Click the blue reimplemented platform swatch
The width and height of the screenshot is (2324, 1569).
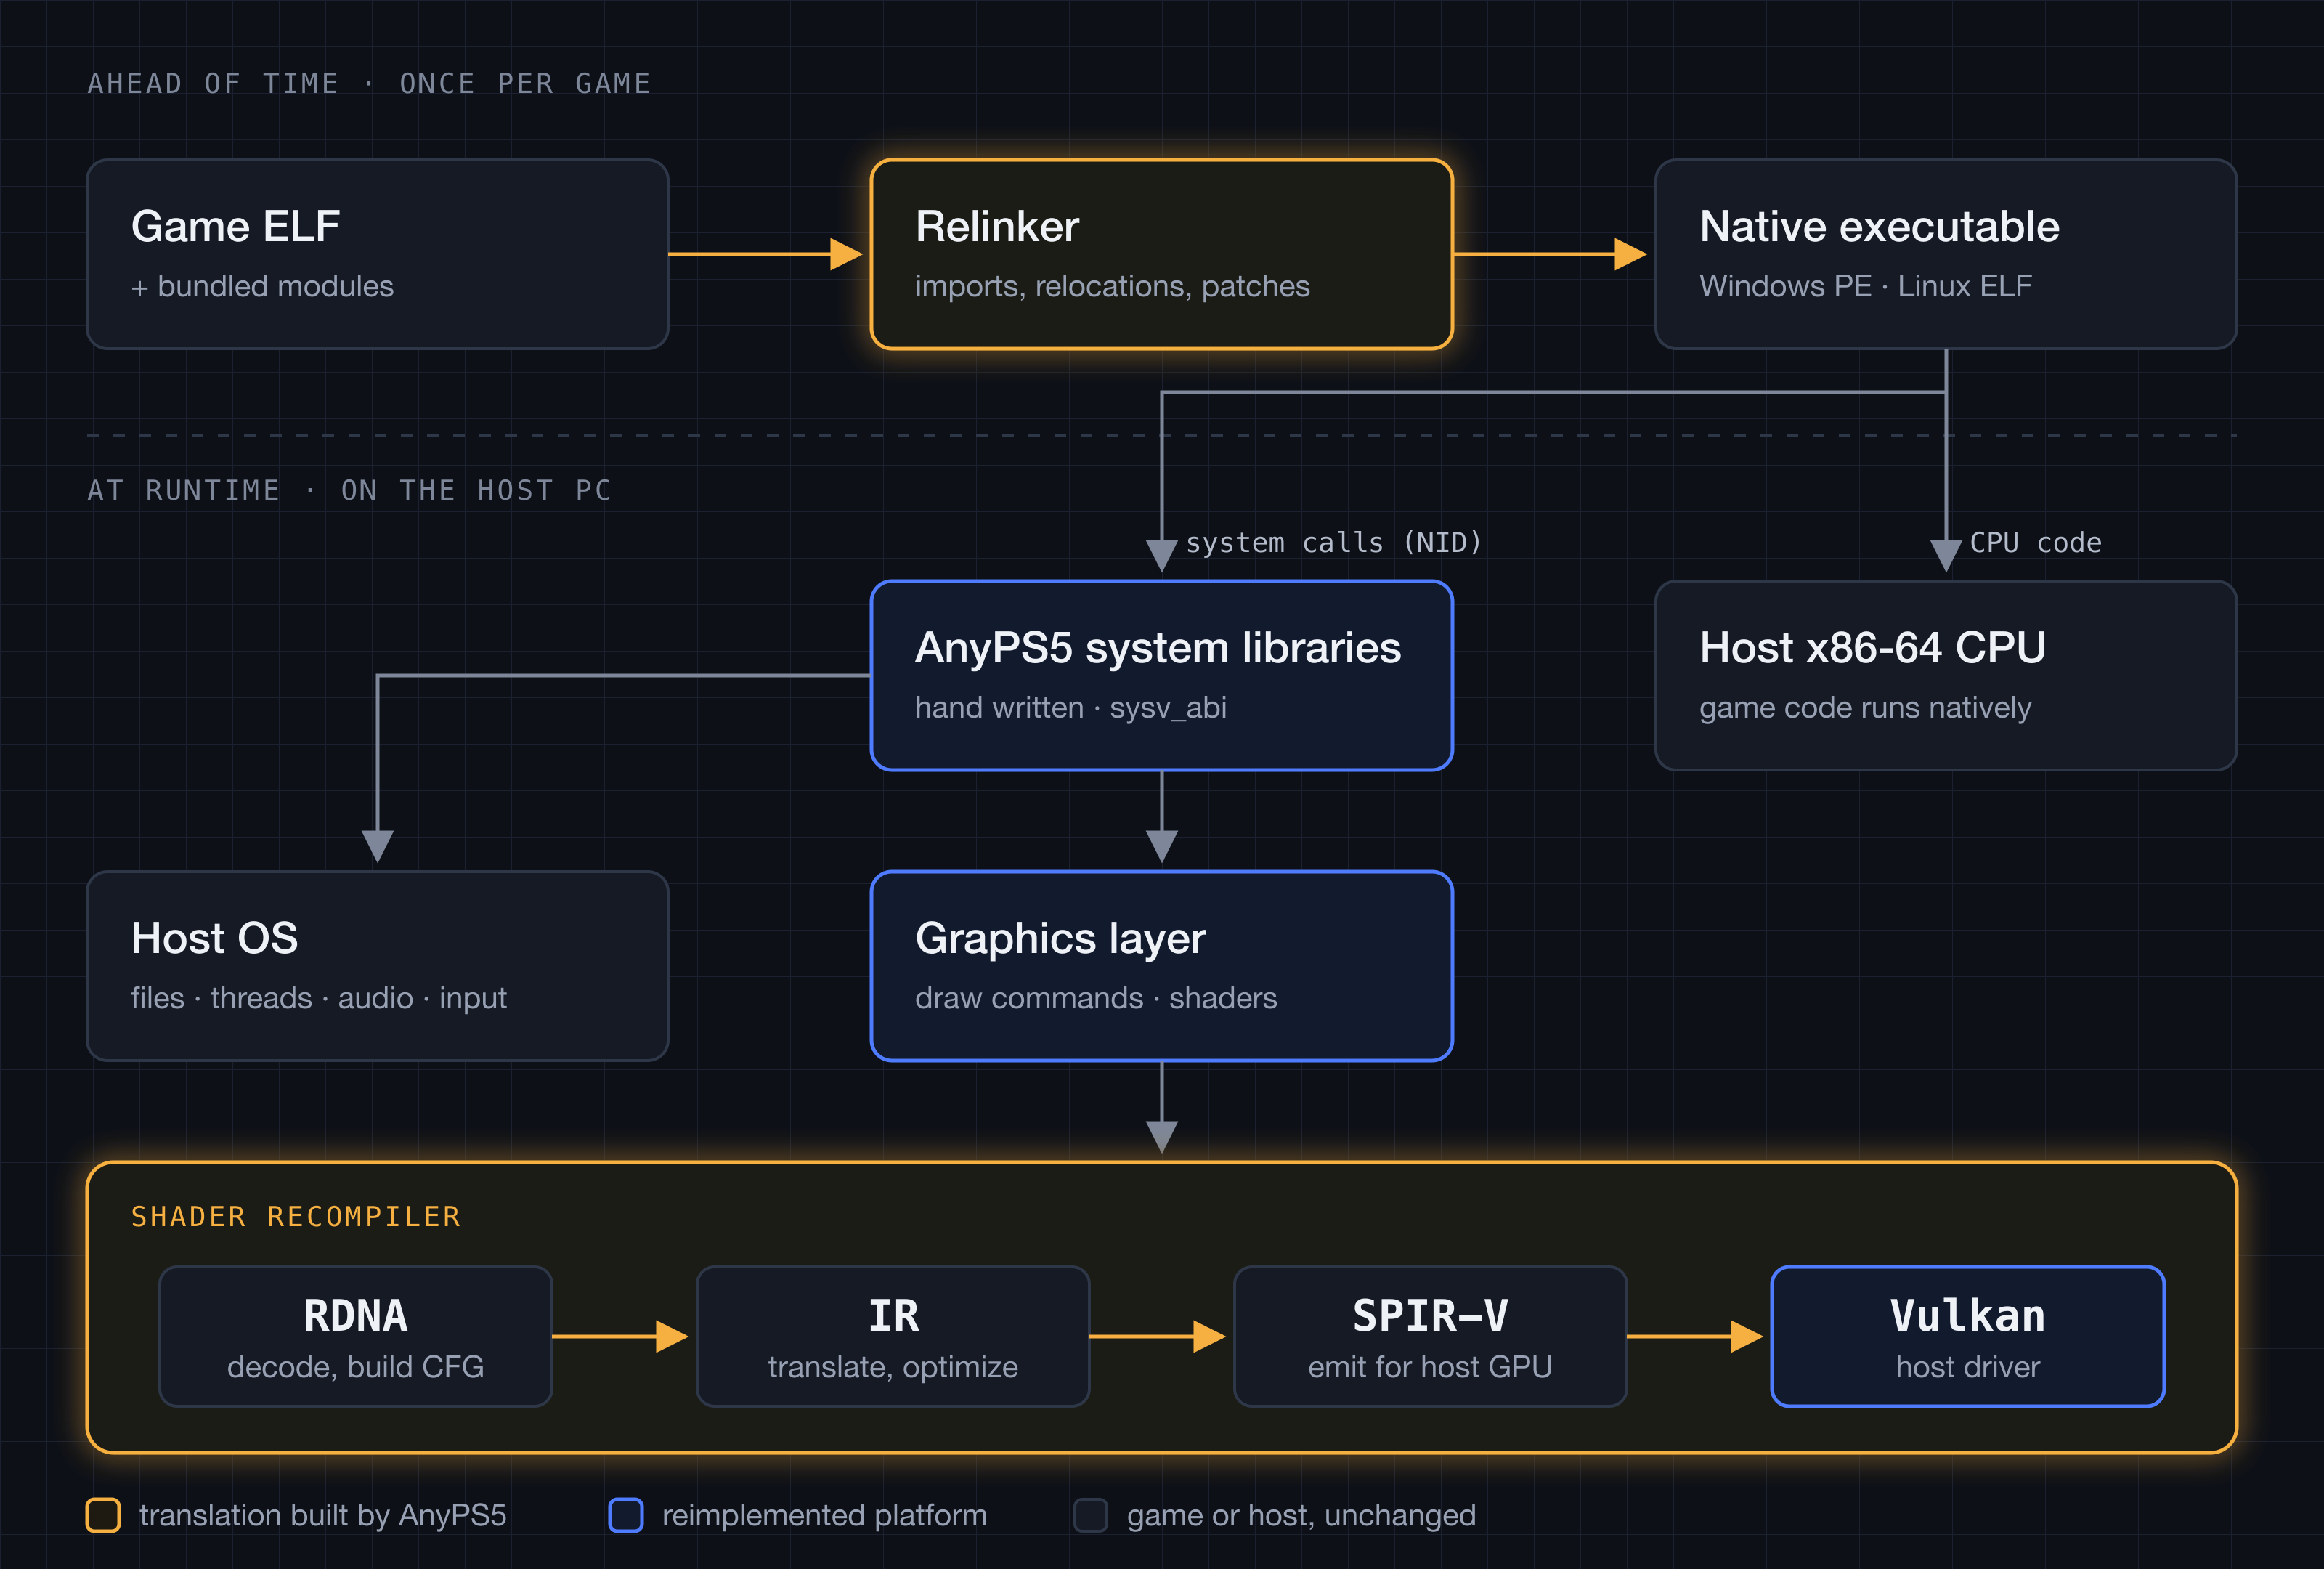coord(626,1515)
